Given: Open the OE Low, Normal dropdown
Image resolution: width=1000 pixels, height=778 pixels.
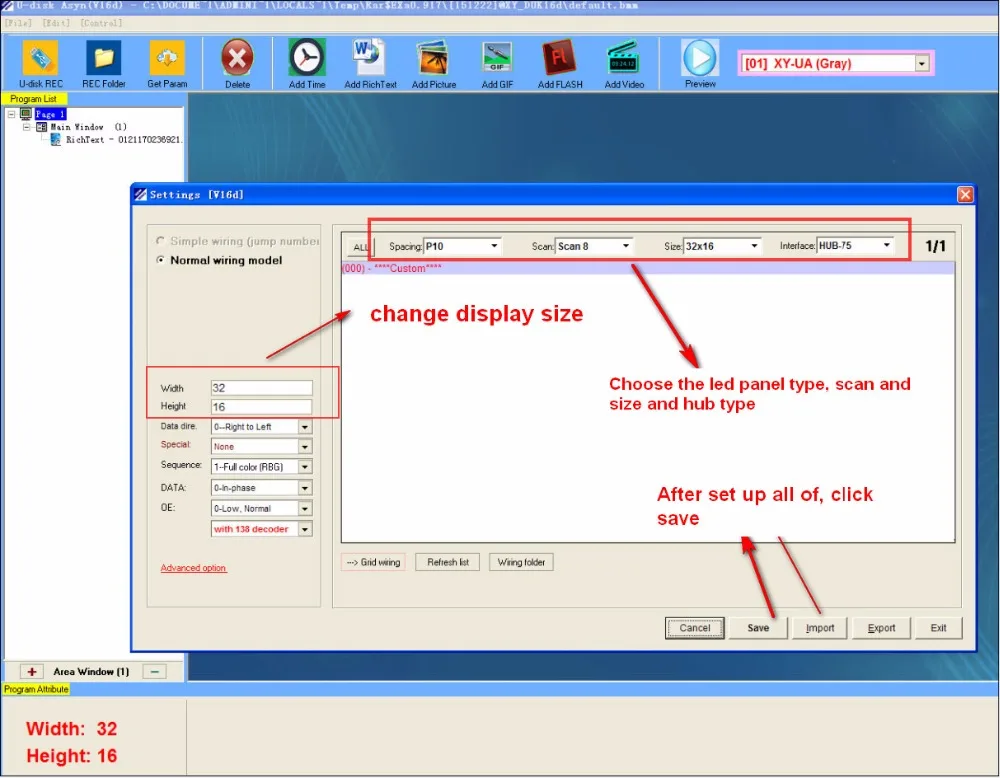Looking at the screenshot, I should (305, 508).
